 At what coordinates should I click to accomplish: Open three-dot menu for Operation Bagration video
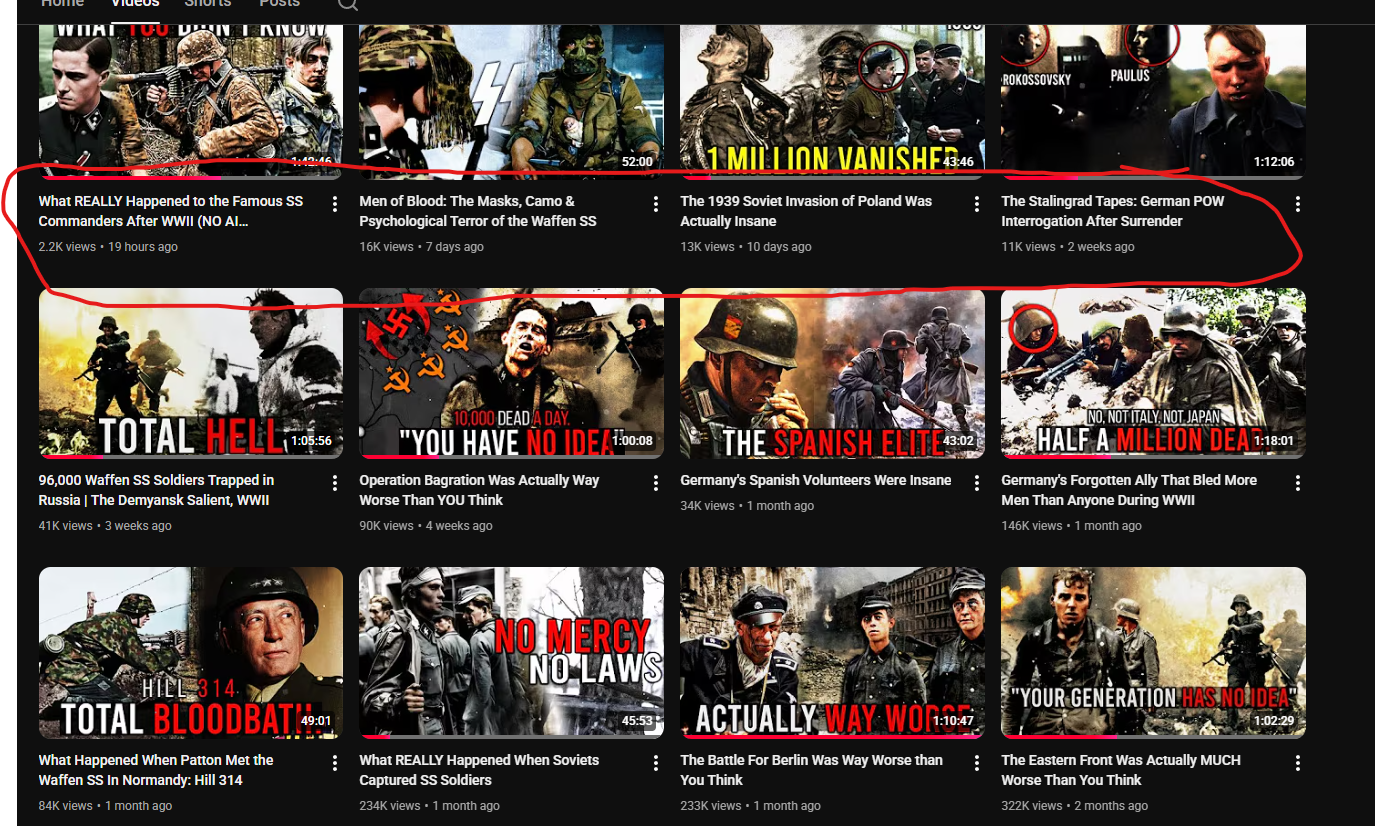[x=656, y=483]
